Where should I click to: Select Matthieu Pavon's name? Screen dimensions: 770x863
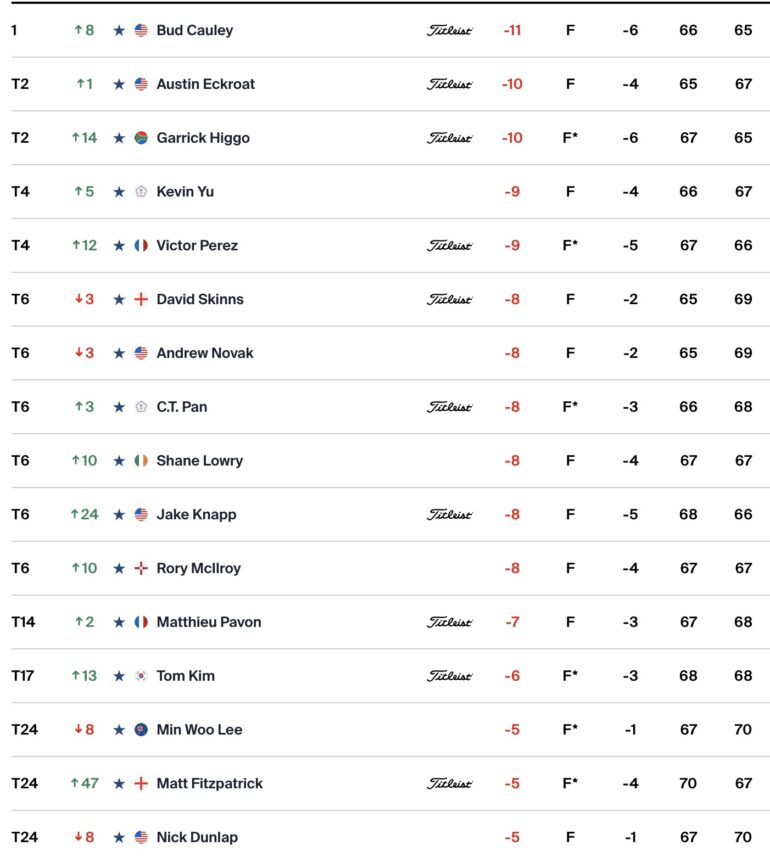tap(209, 622)
